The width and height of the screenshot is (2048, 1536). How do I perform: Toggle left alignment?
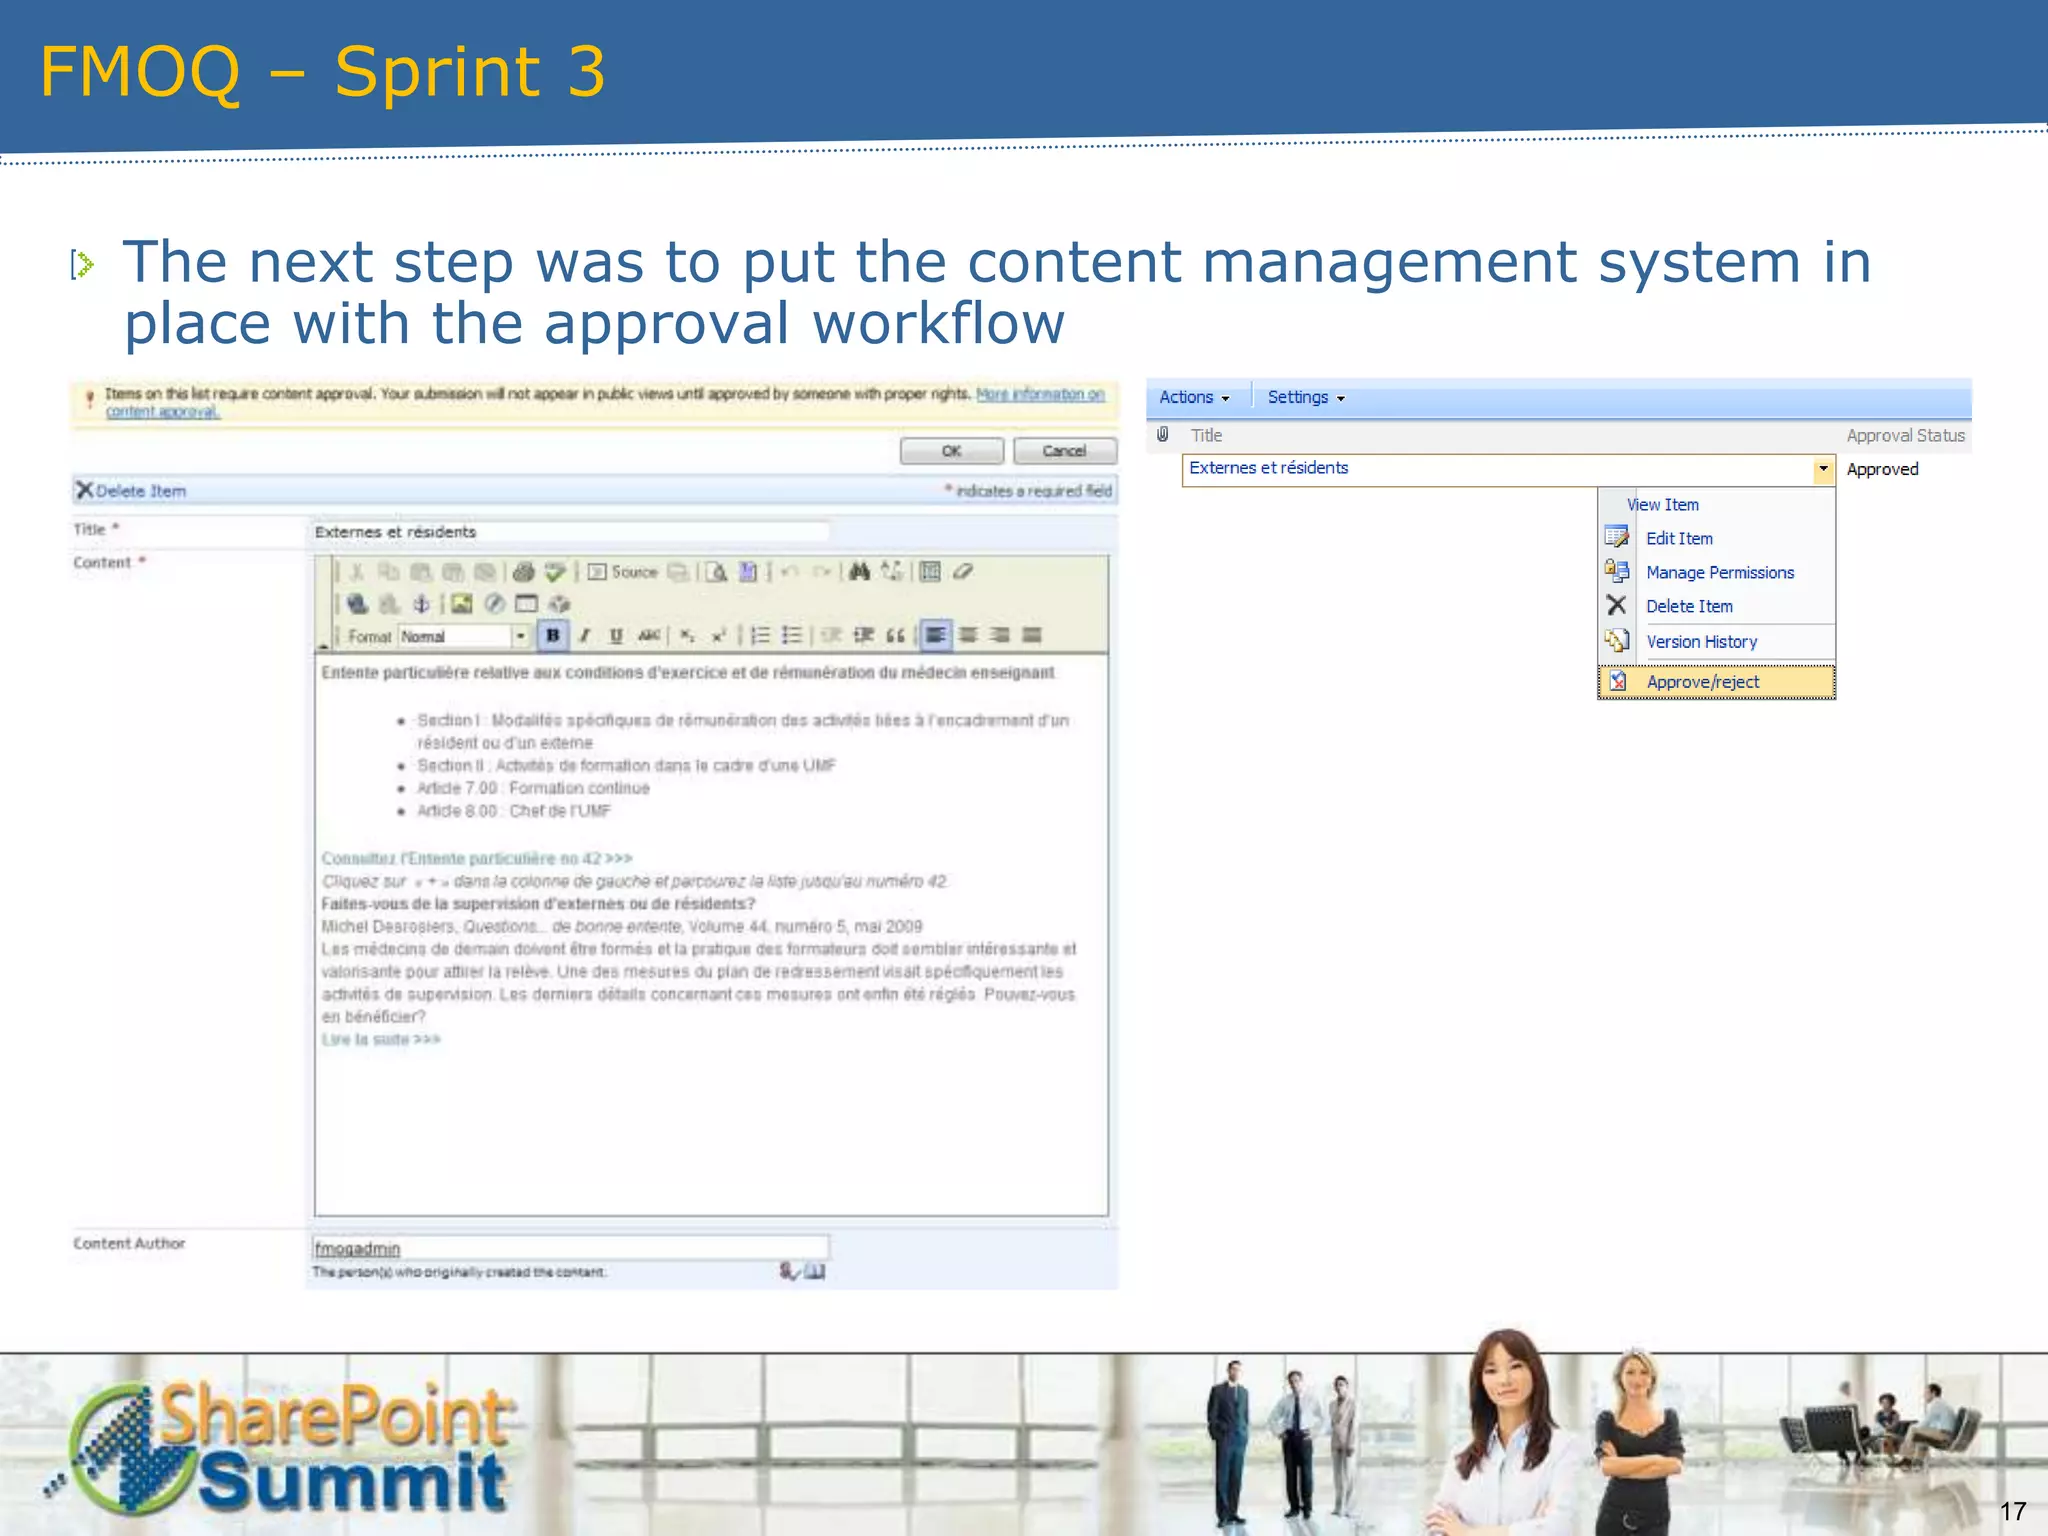pos(936,635)
